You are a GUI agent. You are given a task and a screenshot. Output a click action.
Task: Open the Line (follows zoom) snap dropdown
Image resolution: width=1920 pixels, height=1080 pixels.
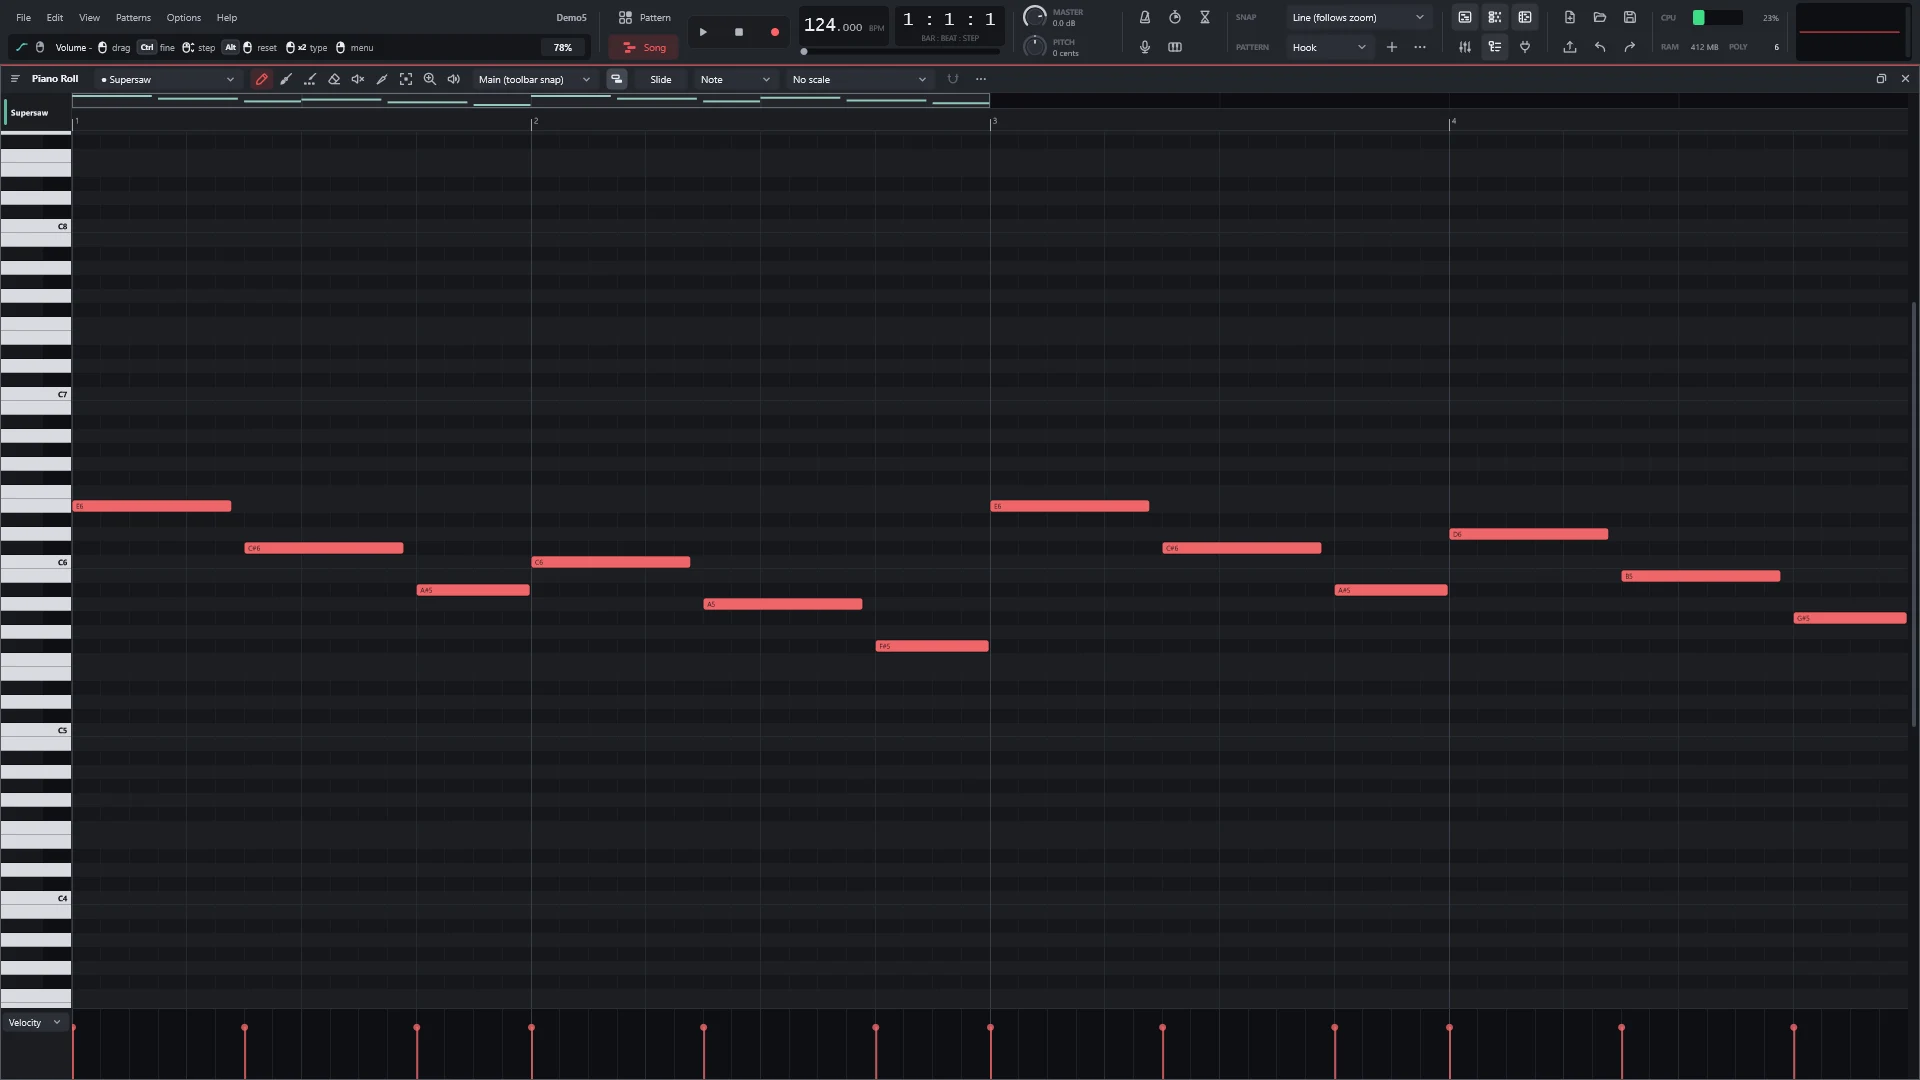coord(1358,17)
